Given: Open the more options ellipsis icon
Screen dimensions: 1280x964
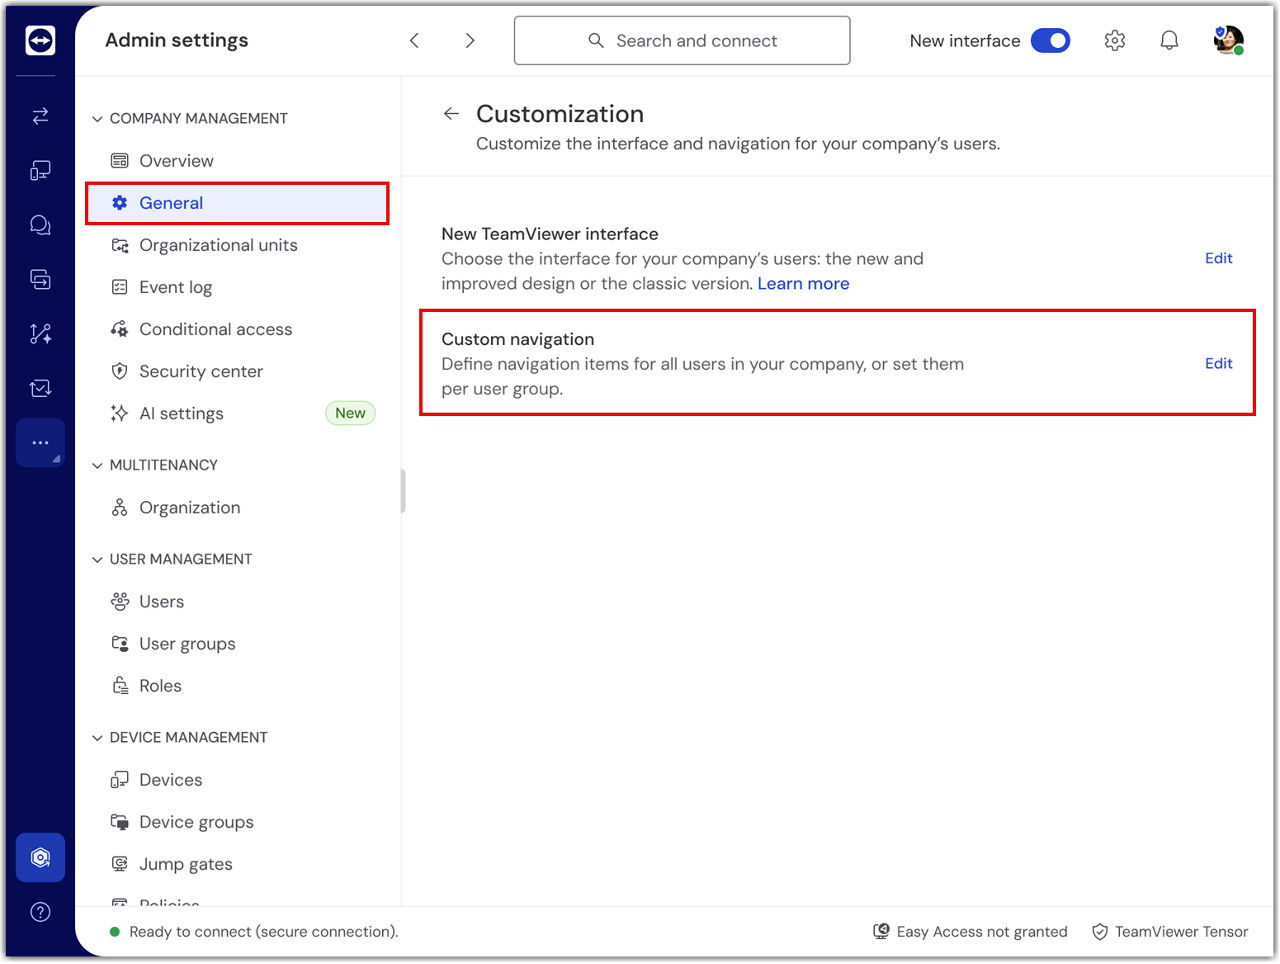Looking at the screenshot, I should point(40,443).
